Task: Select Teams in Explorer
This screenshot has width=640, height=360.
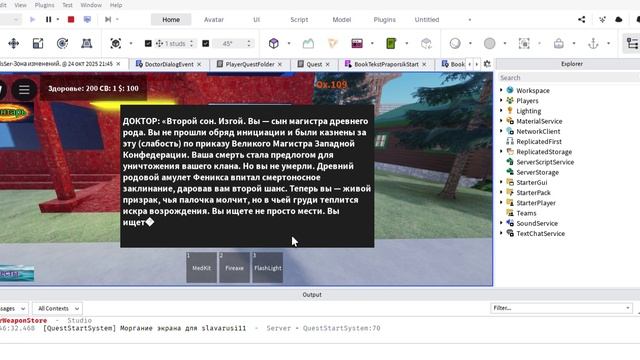Action: click(x=526, y=213)
